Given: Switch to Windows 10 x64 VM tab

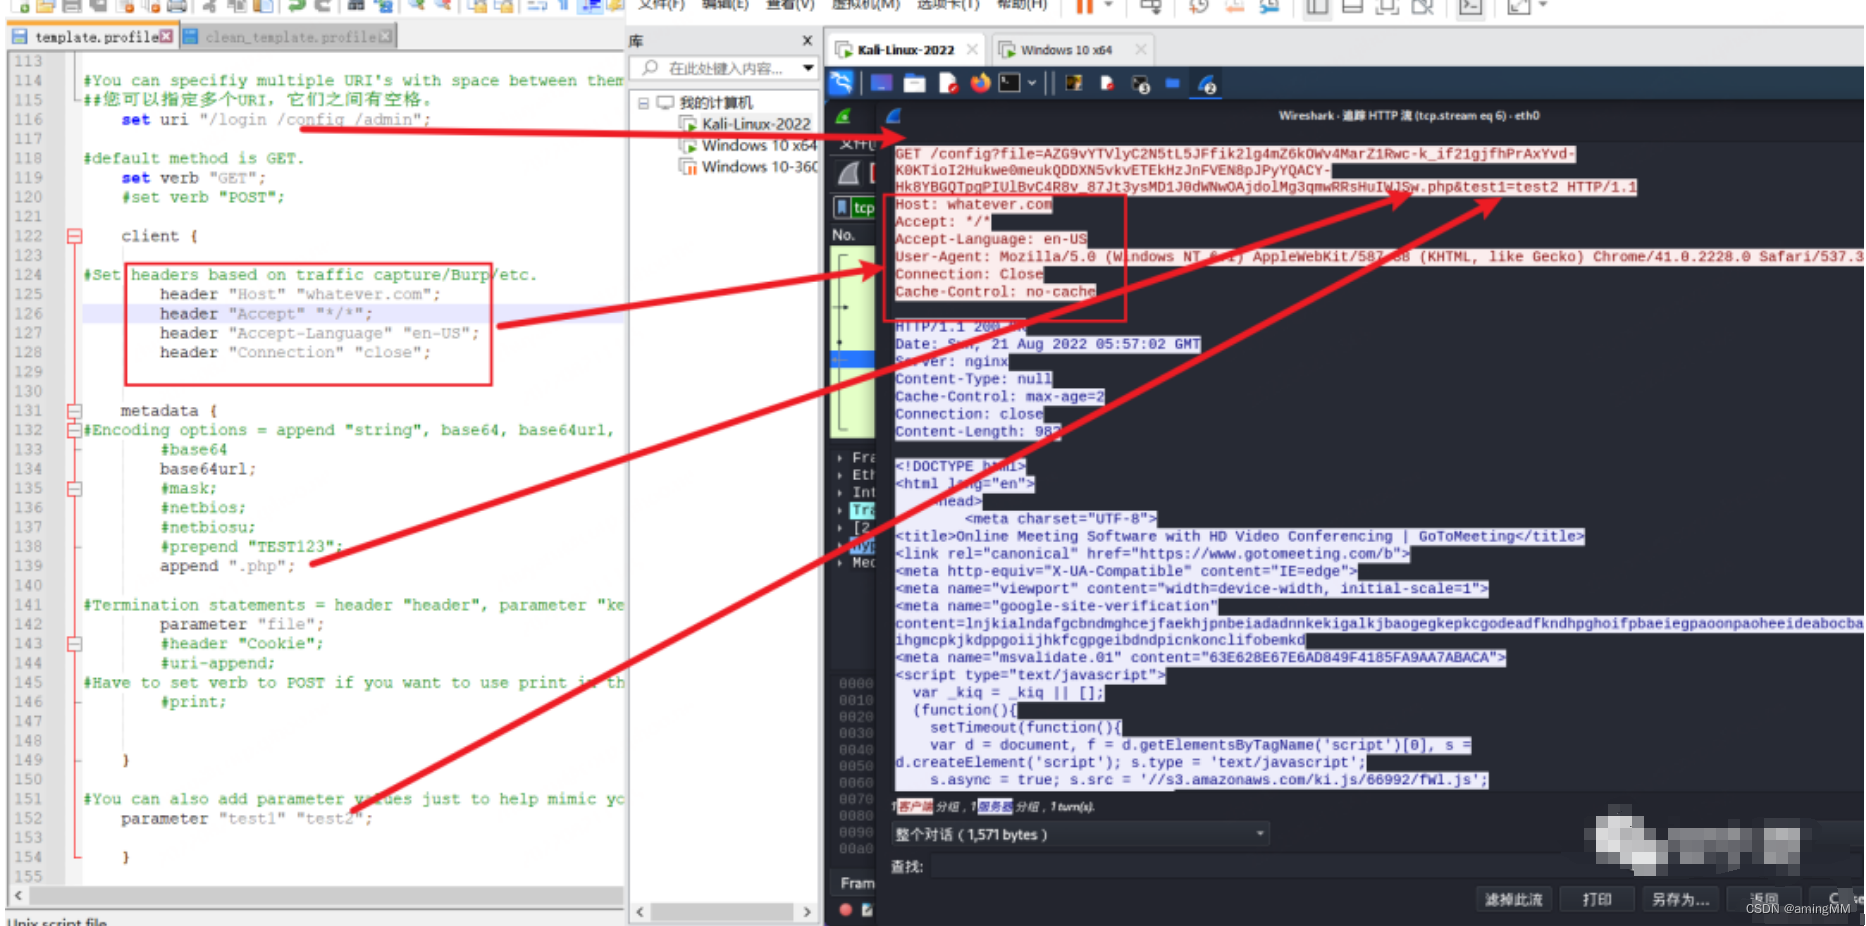Looking at the screenshot, I should [x=1065, y=49].
